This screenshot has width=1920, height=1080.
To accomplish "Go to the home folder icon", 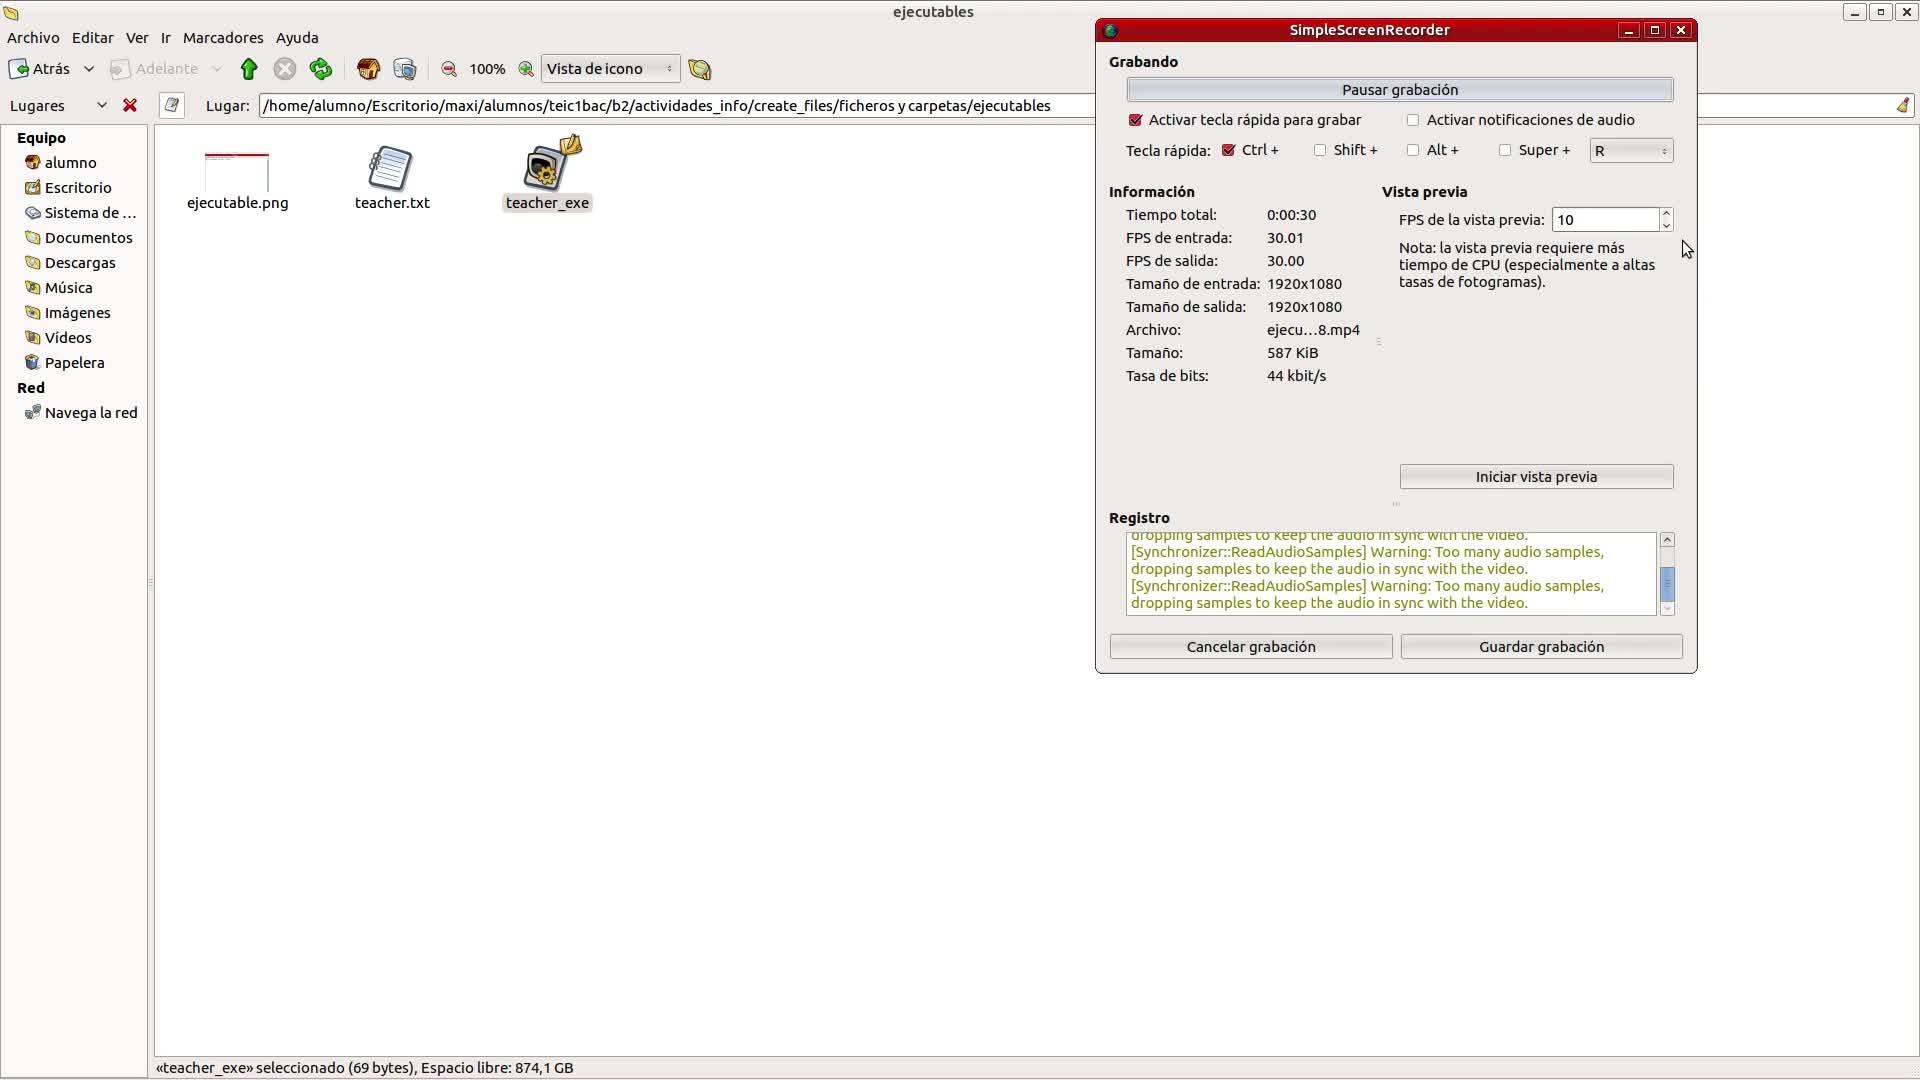I will pyautogui.click(x=368, y=69).
